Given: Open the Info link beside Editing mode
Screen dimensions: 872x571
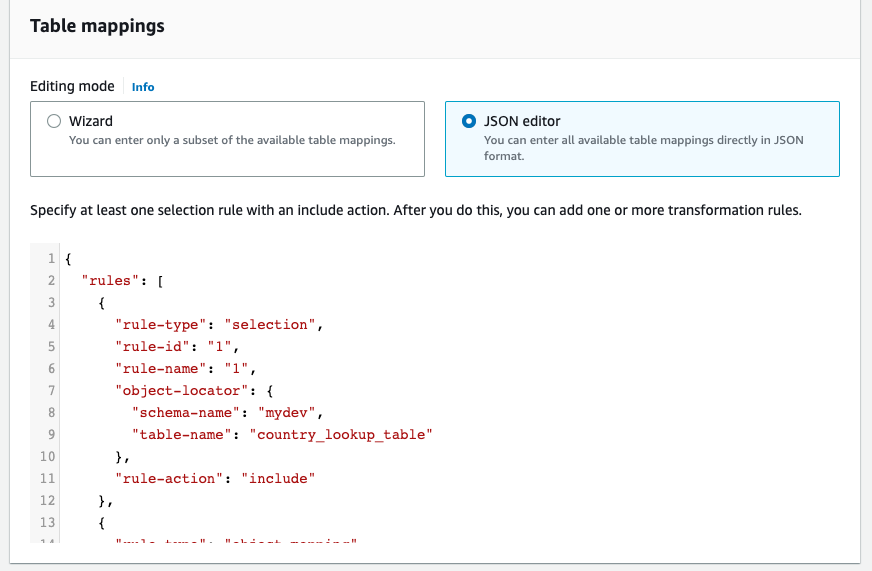Looking at the screenshot, I should point(143,87).
